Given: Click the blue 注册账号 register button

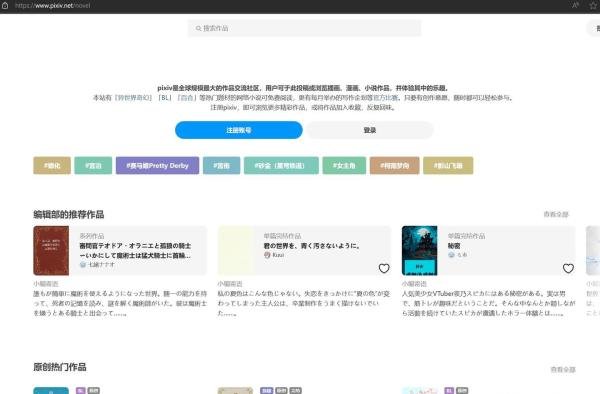Looking at the screenshot, I should point(239,130).
